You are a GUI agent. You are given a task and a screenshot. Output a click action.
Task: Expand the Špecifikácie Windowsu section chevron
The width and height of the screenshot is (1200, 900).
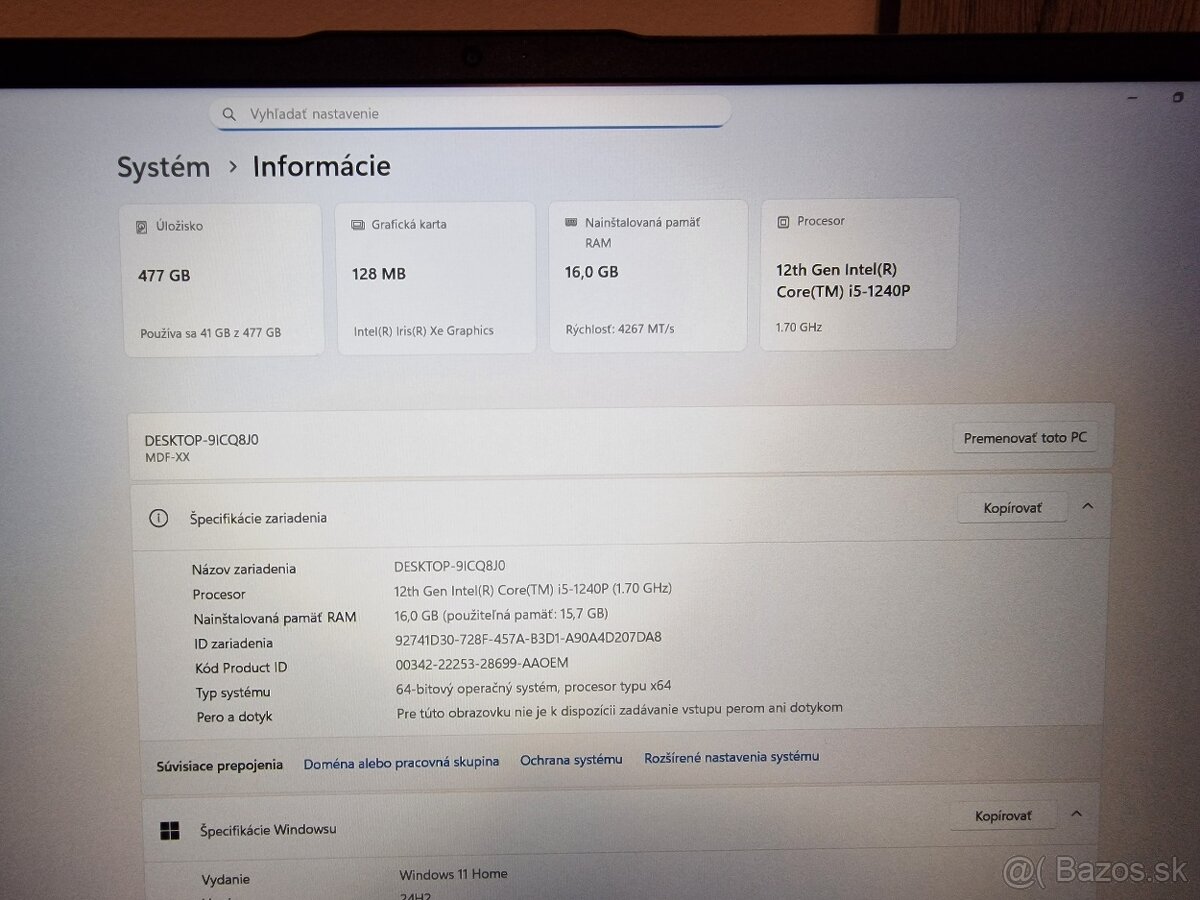tap(1077, 814)
